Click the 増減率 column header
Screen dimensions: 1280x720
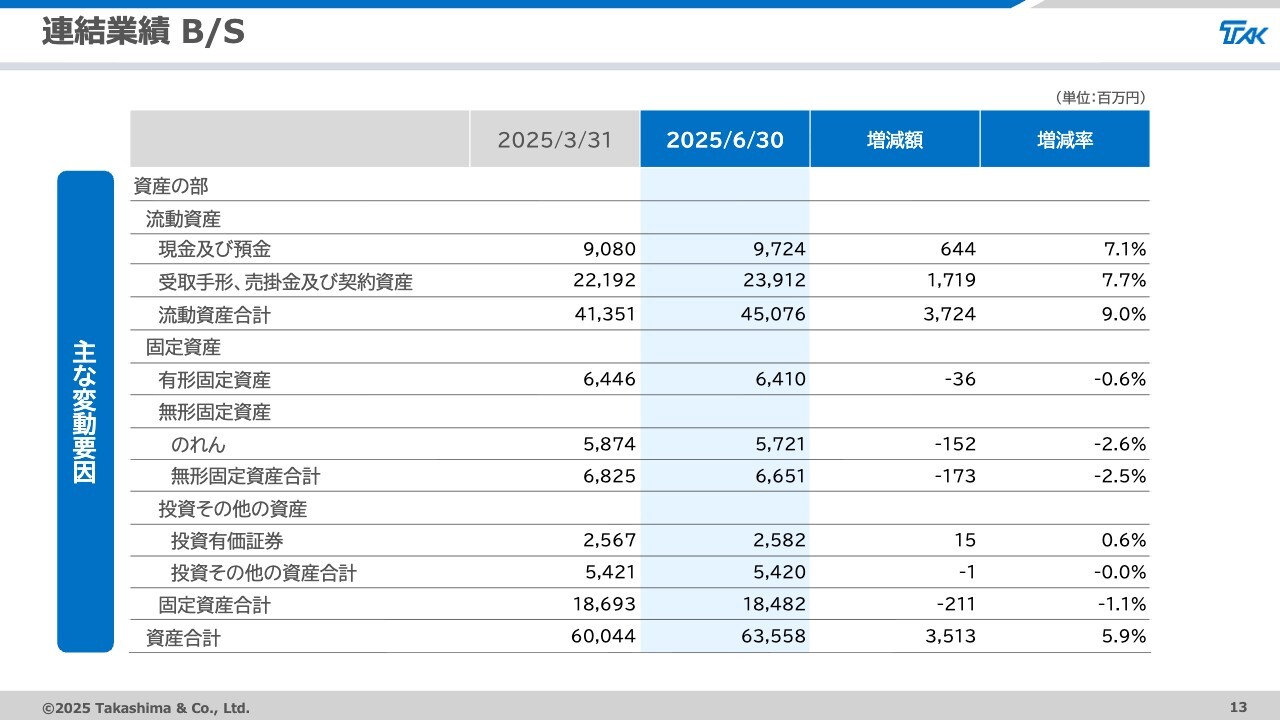tap(1065, 139)
